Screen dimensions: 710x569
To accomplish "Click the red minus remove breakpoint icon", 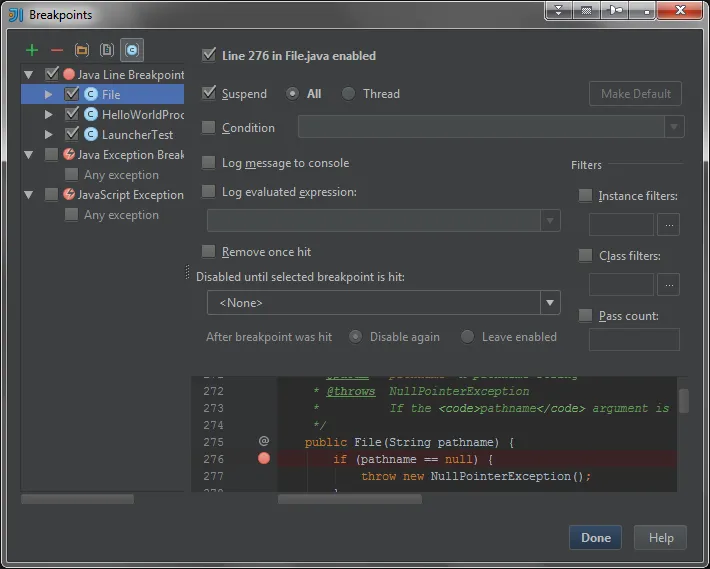I will pos(57,50).
